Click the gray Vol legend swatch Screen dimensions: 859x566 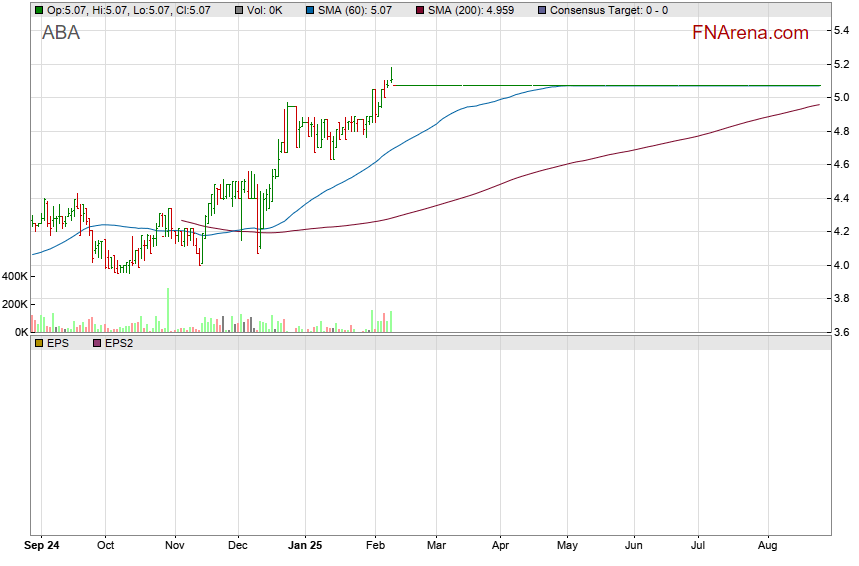pos(238,10)
